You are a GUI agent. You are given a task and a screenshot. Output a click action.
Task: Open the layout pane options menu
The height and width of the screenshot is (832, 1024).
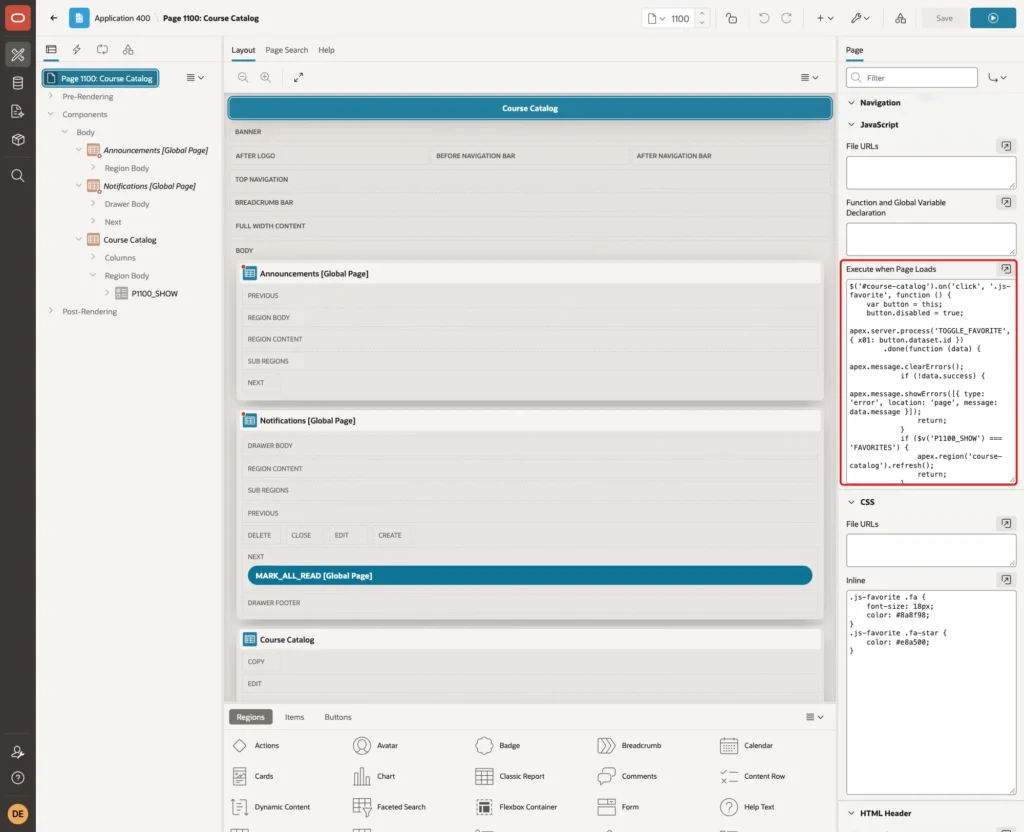[x=809, y=77]
